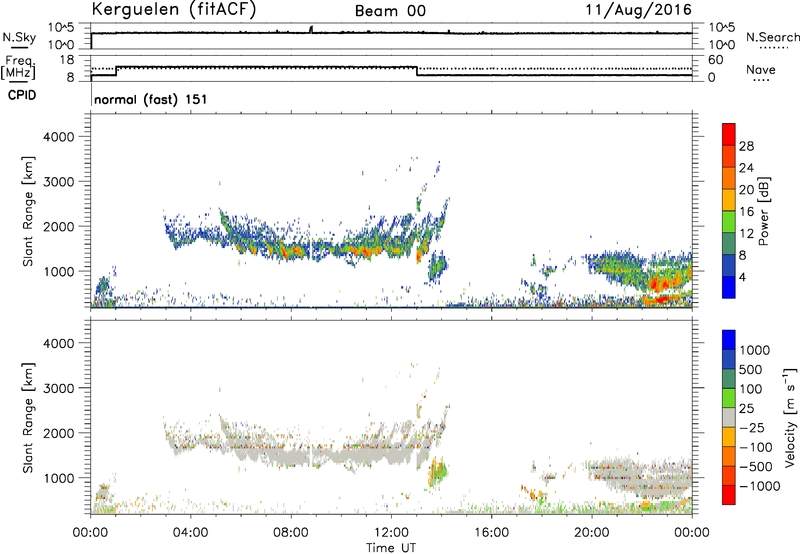The image size is (800, 554).
Task: Click the 'CPID' row label
Action: click(22, 95)
